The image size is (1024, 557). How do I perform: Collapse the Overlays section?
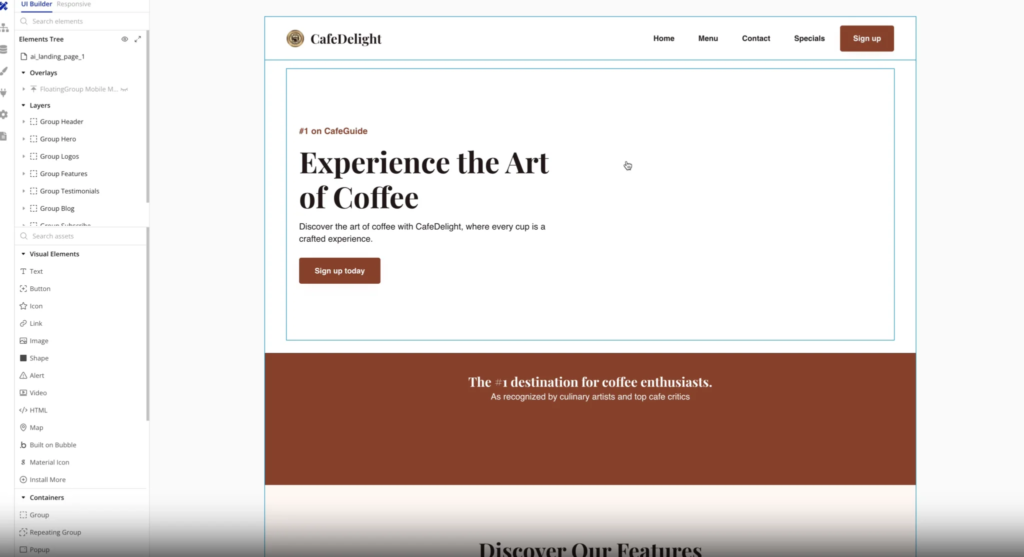(23, 73)
